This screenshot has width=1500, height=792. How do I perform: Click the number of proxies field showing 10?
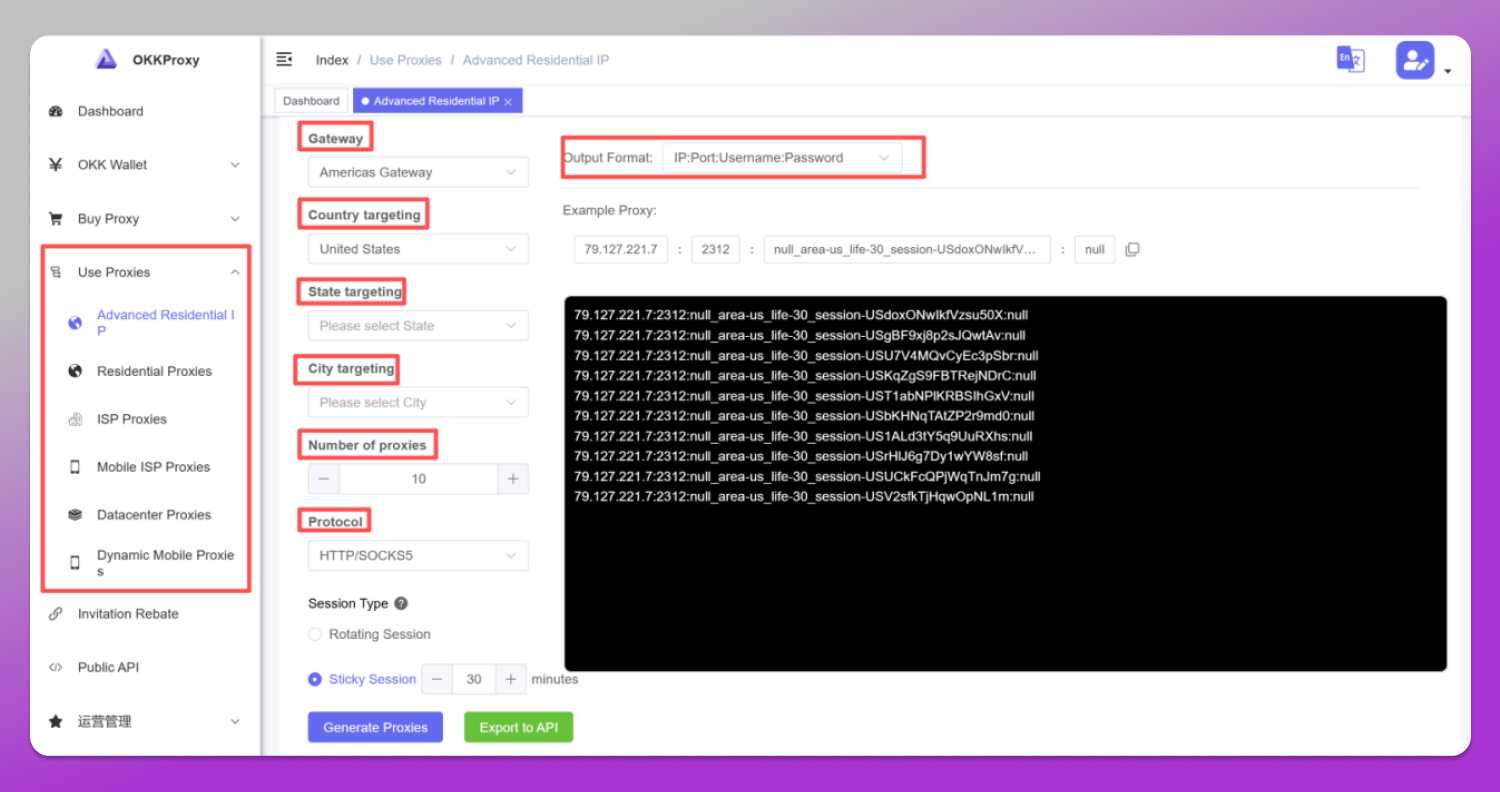[x=419, y=479]
